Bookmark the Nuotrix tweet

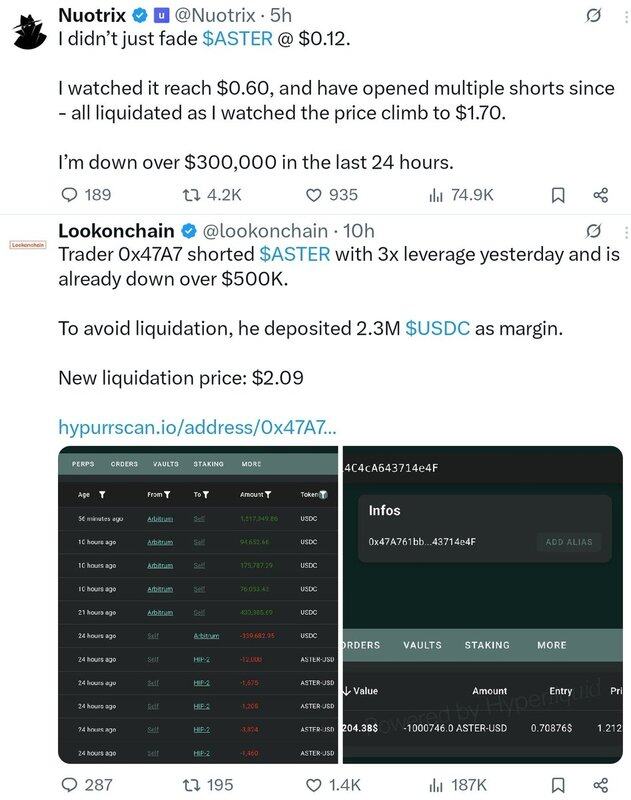558,195
